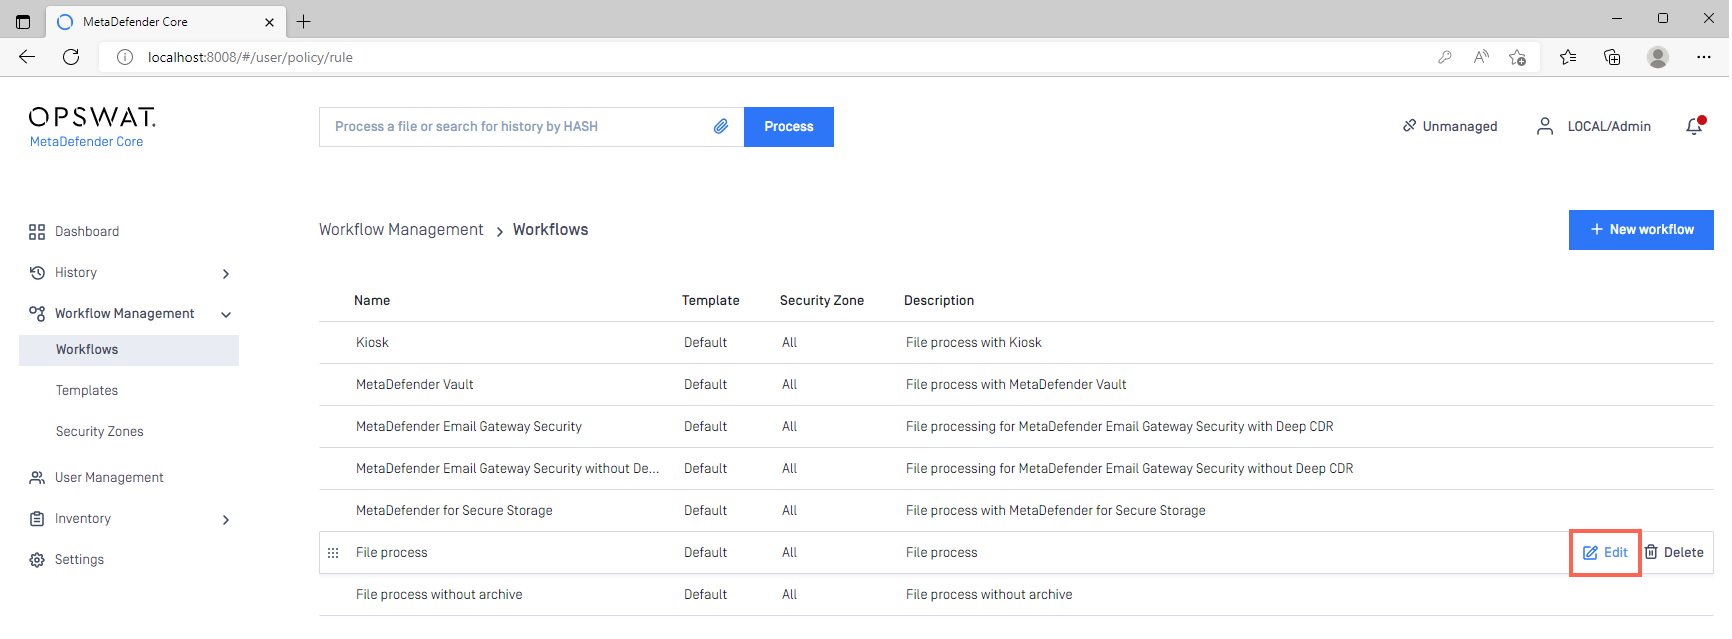Open Security Zones in the sidebar

(x=100, y=432)
